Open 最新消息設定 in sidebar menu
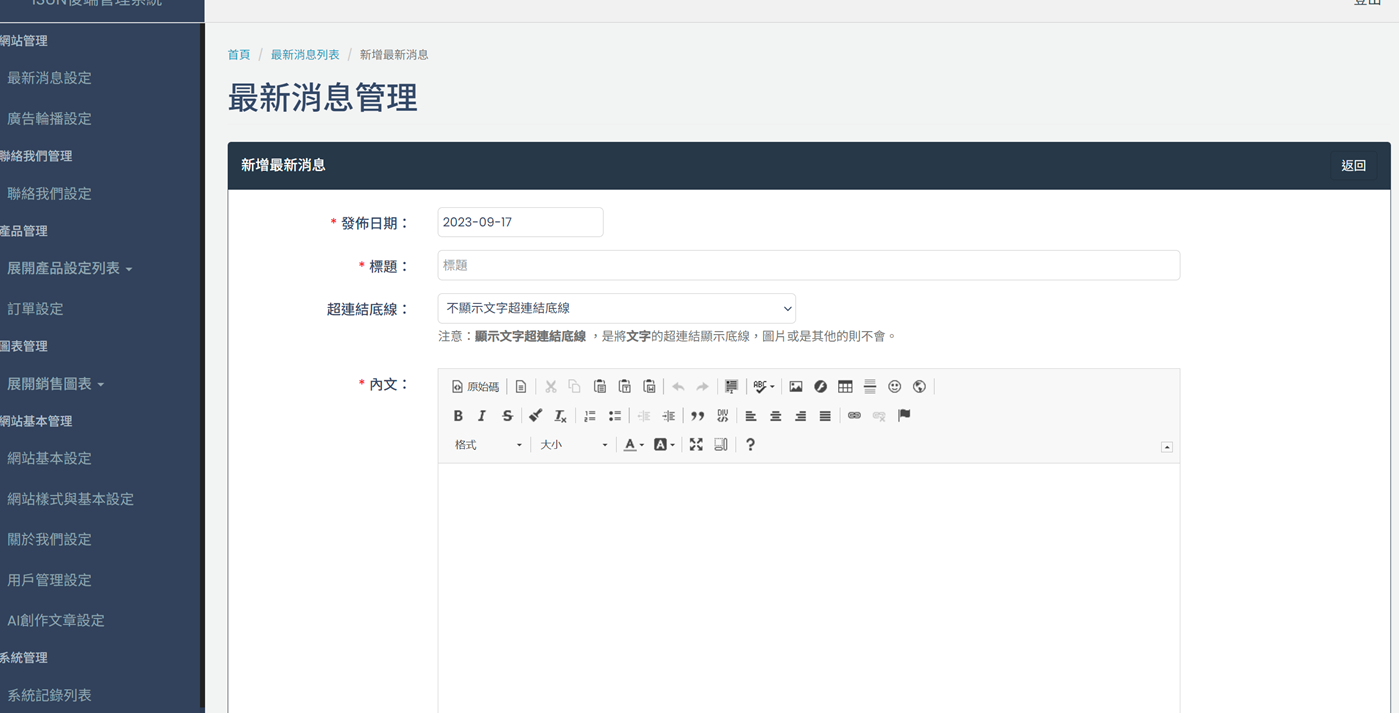Viewport: 1399px width, 713px height. tap(49, 78)
